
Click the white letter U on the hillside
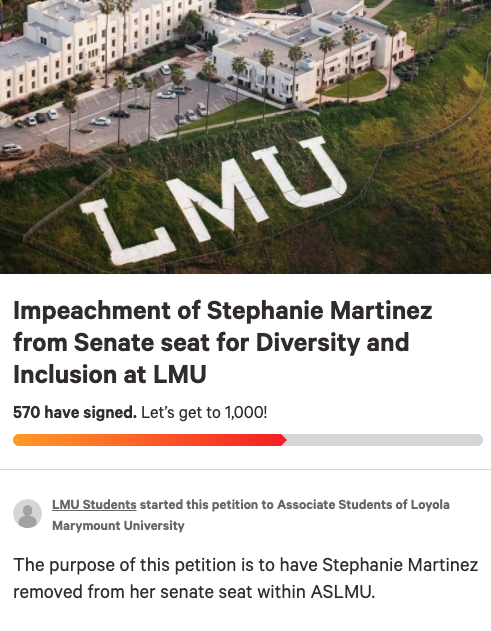coord(308,173)
